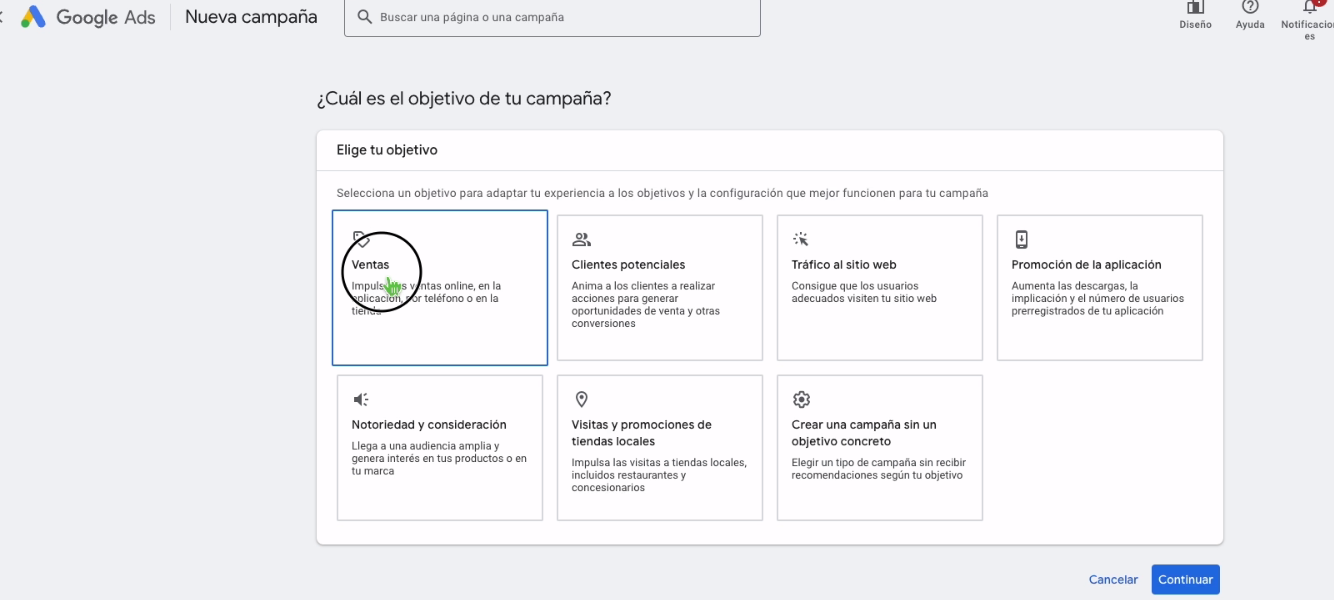Choose the Tráfico al sitio web objective
Image resolution: width=1334 pixels, height=600 pixels.
pos(880,288)
